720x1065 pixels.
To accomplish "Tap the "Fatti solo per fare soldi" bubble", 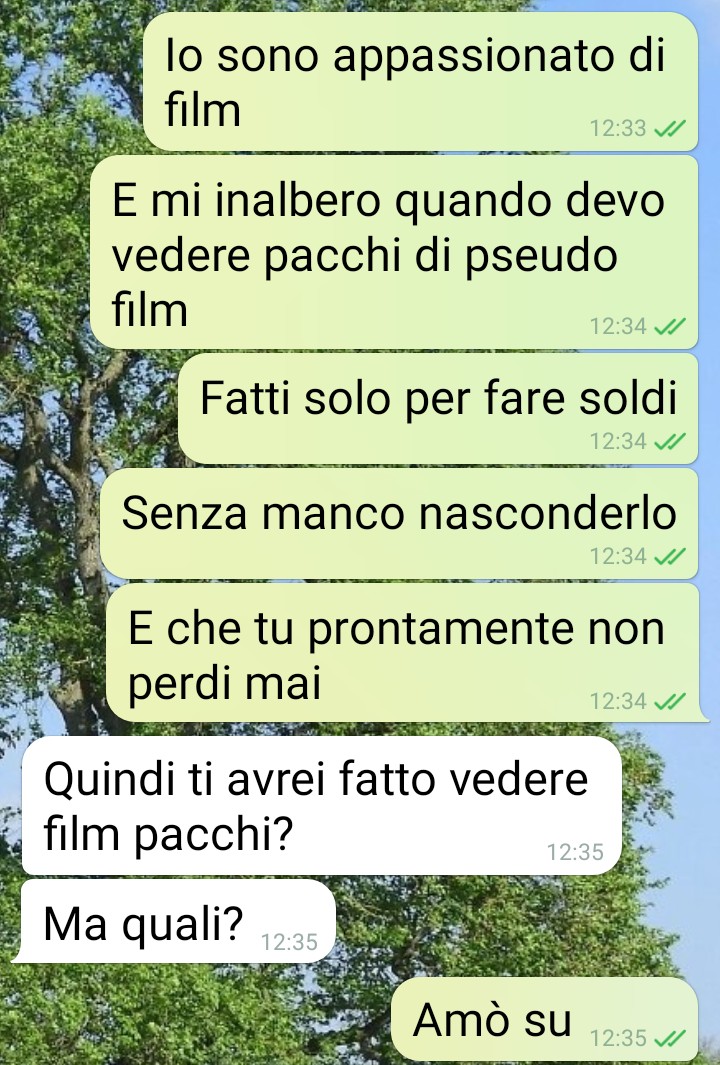I will pyautogui.click(x=438, y=409).
